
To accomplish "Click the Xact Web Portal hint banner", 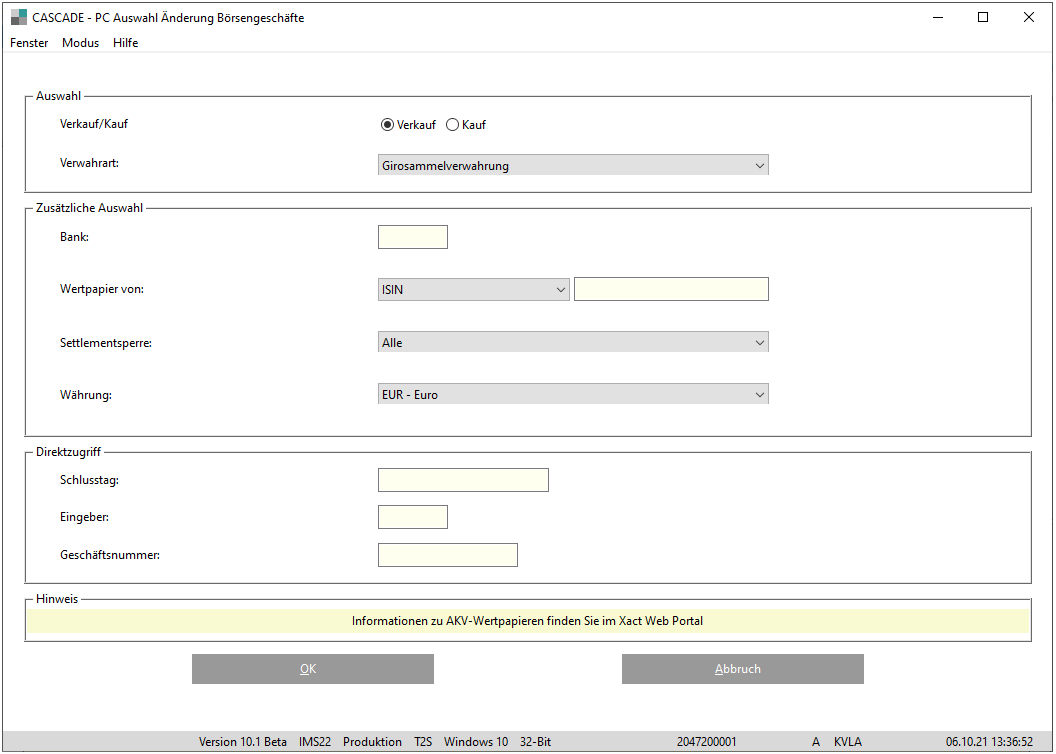I will [x=527, y=621].
